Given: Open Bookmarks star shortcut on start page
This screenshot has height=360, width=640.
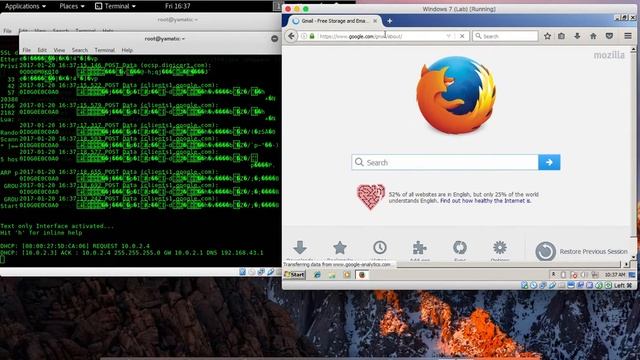Looking at the screenshot, I should pos(340,249).
